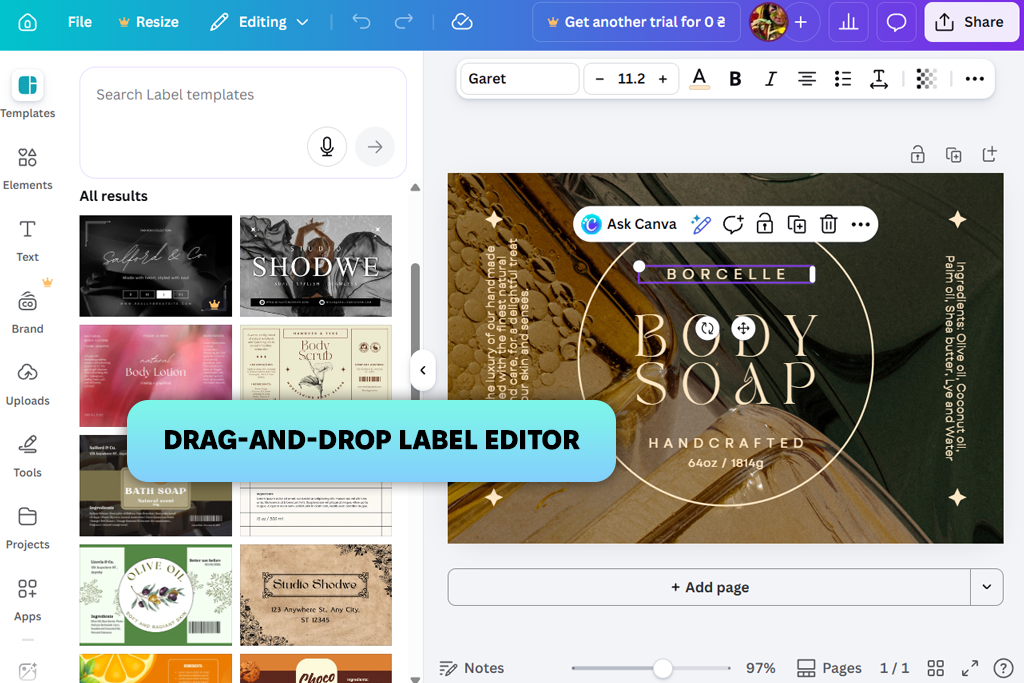The height and width of the screenshot is (683, 1024).
Task: Open the Elements sidebar tab
Action: [x=27, y=168]
